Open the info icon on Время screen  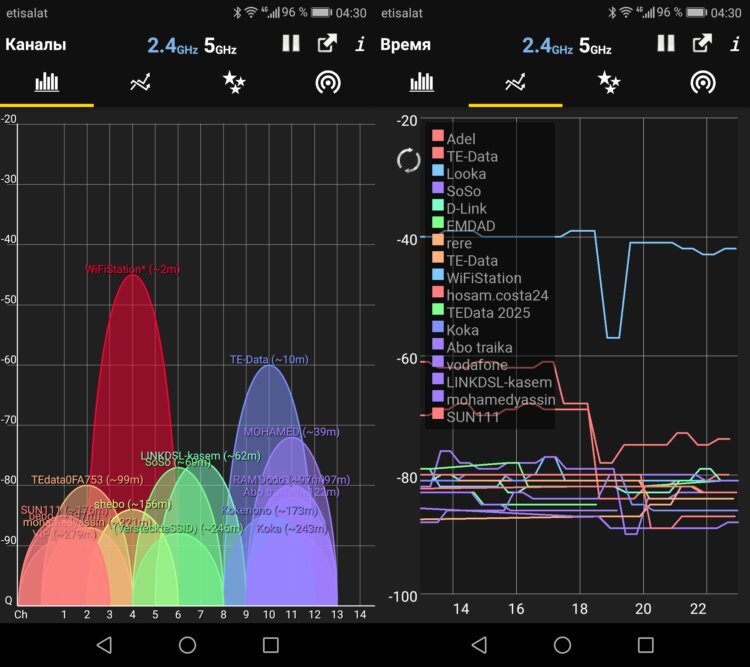tap(735, 45)
